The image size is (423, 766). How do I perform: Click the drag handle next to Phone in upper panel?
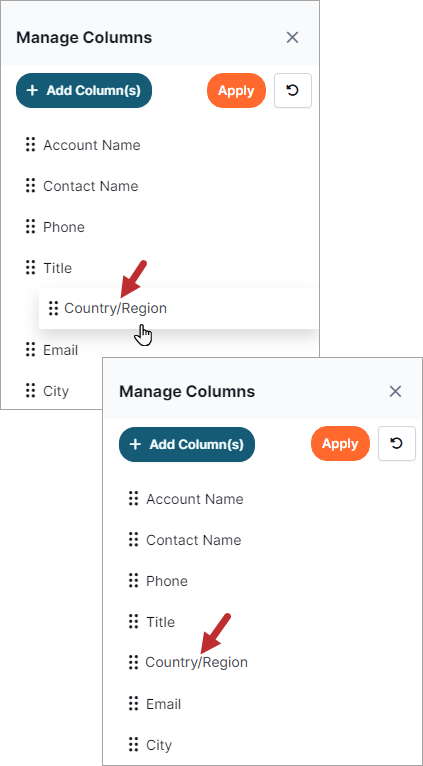pyautogui.click(x=30, y=227)
